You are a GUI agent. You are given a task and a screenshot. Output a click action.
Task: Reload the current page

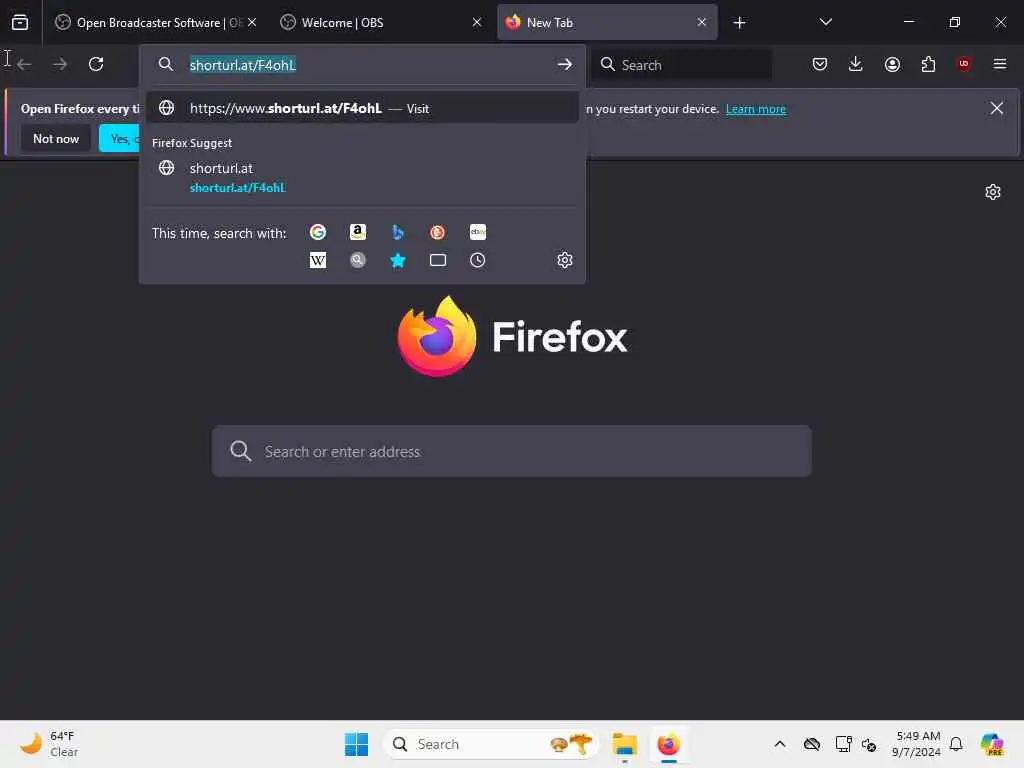tap(96, 64)
